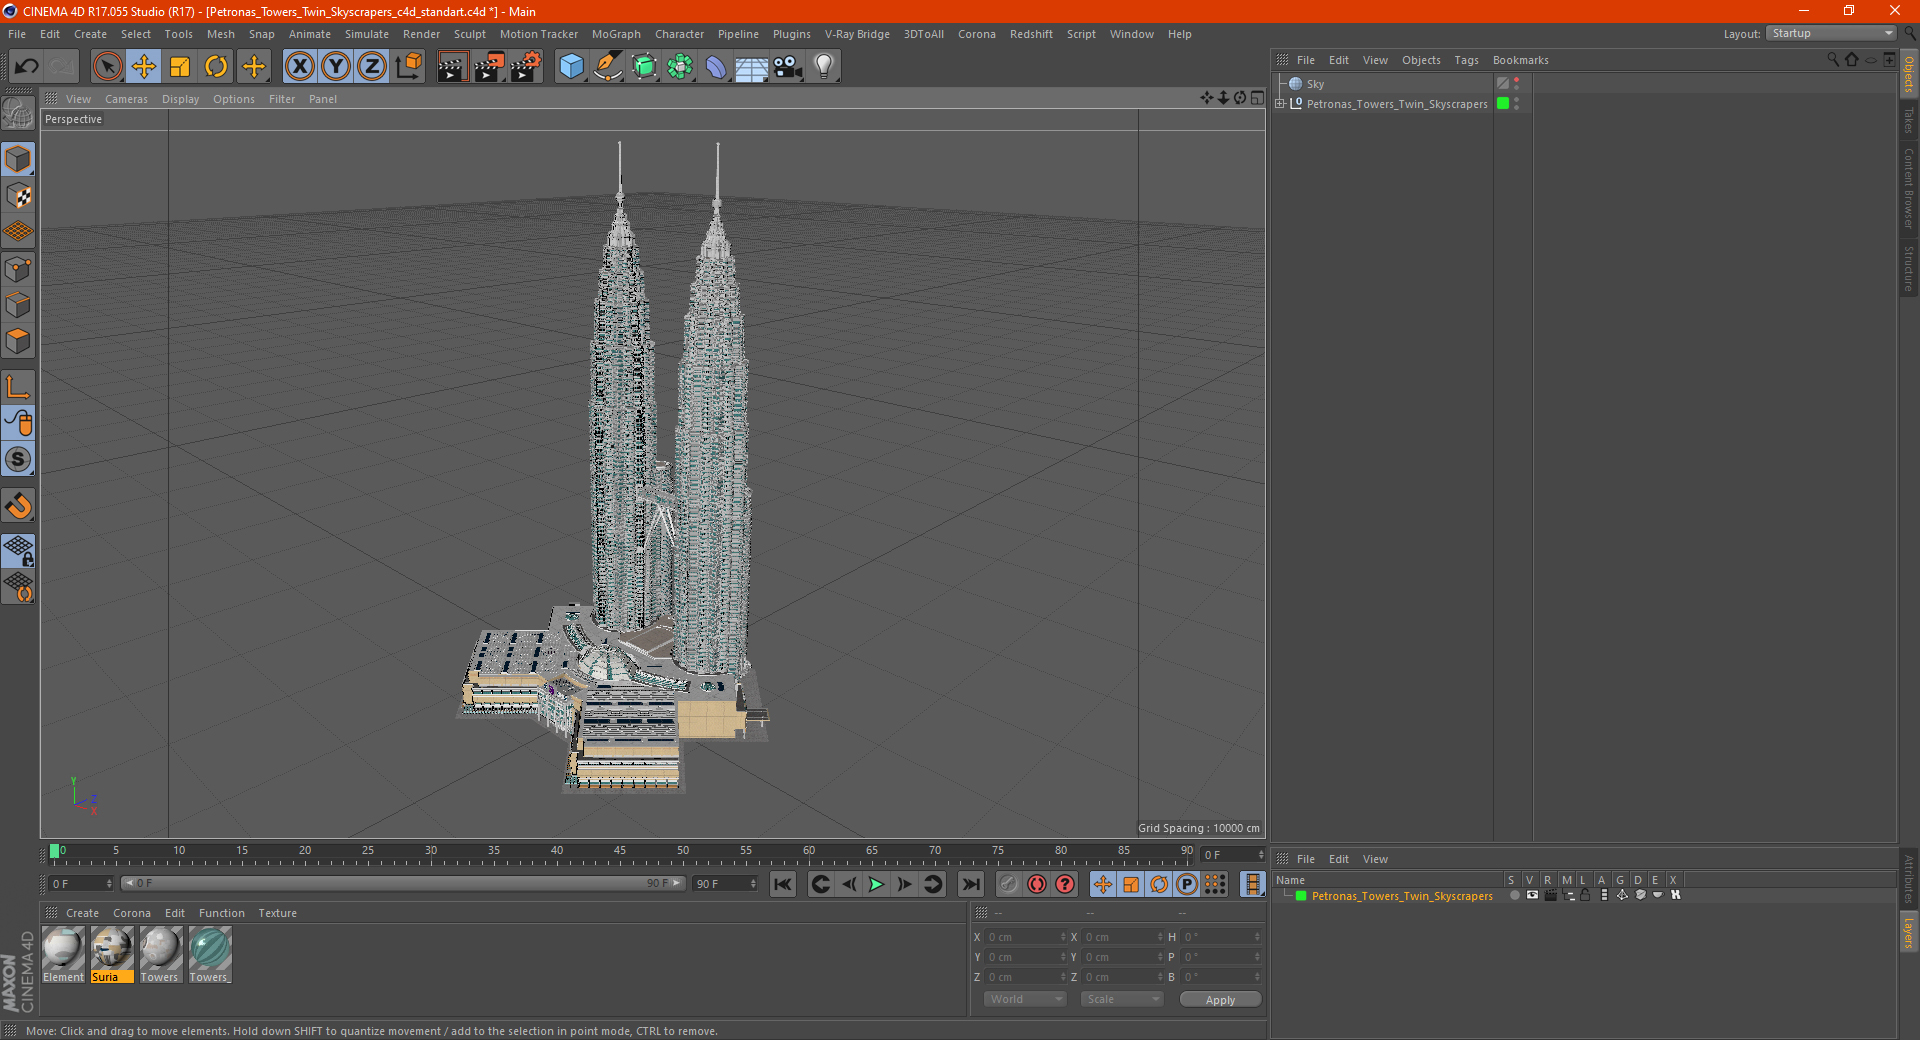This screenshot has height=1040, width=1920.
Task: Open the World coordinate dropdown
Action: (x=1025, y=1000)
